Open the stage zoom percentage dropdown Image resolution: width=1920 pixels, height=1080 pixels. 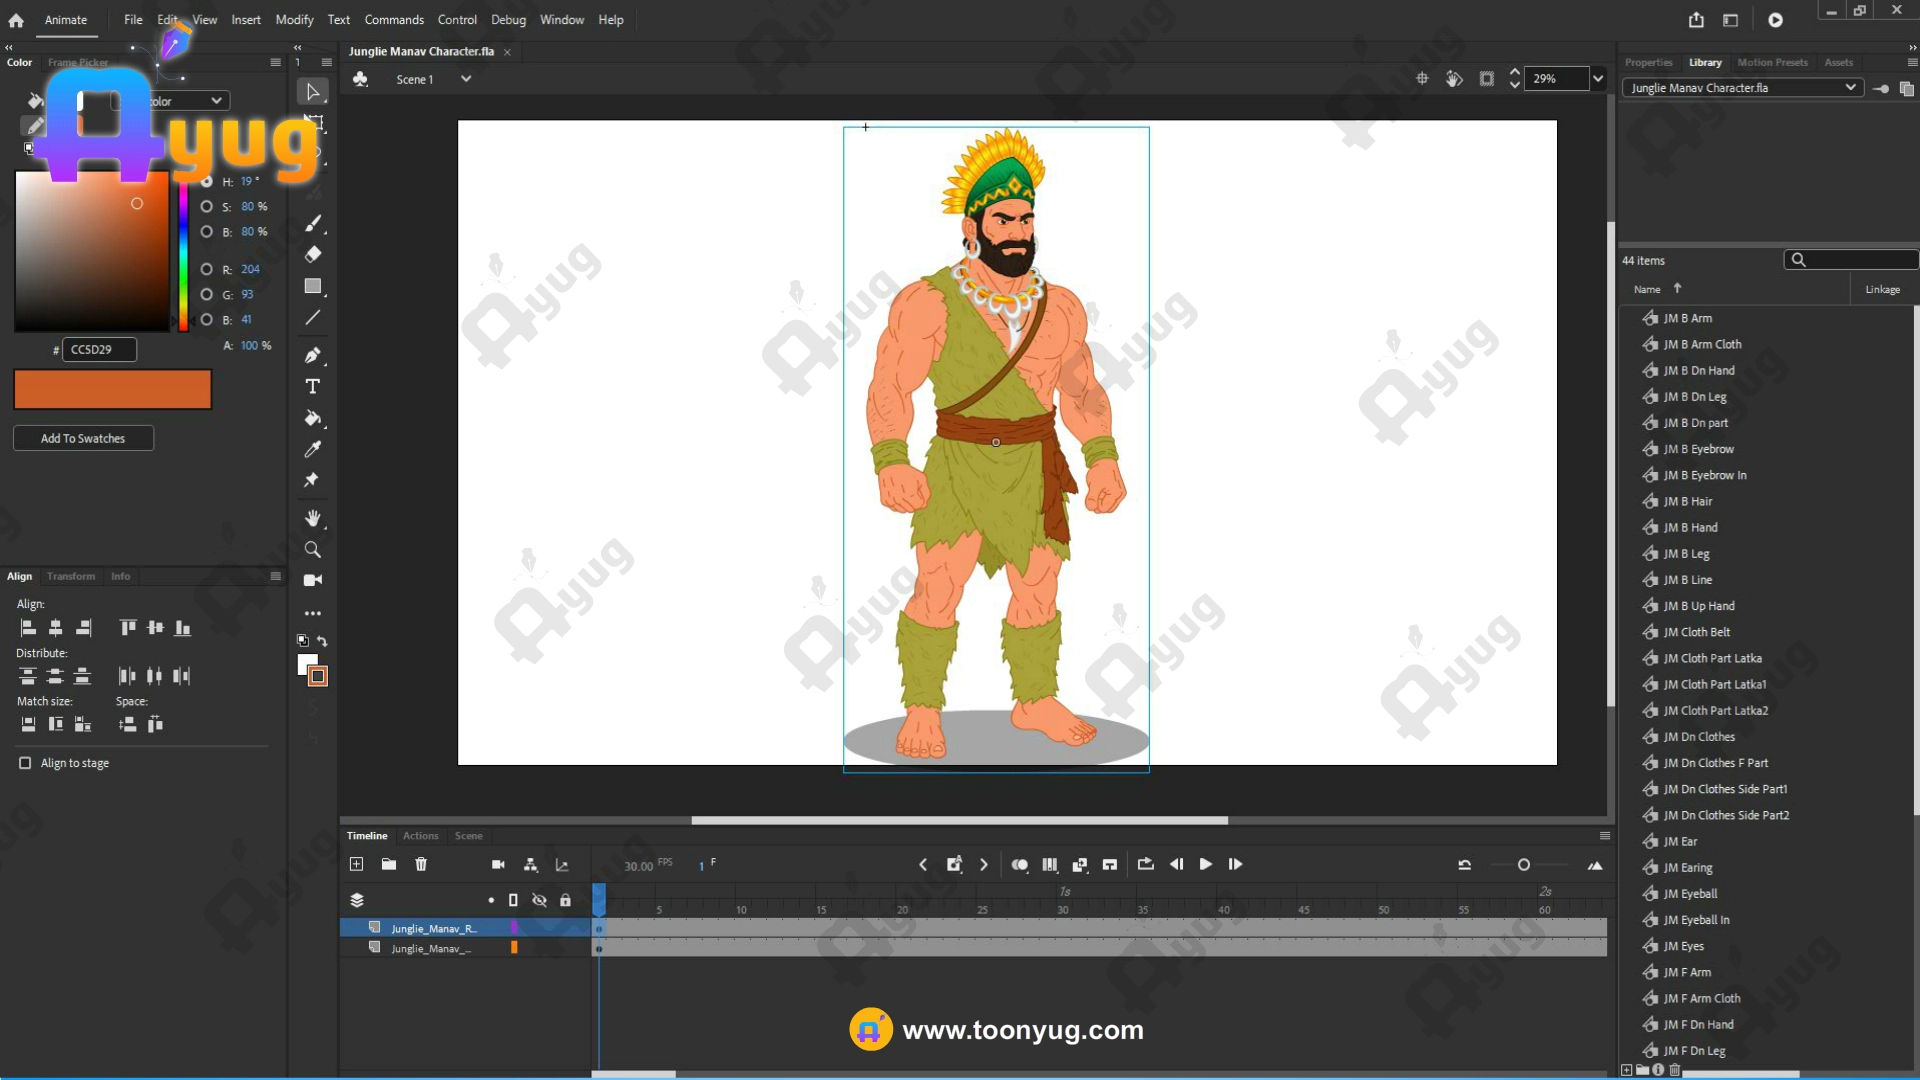click(1598, 79)
